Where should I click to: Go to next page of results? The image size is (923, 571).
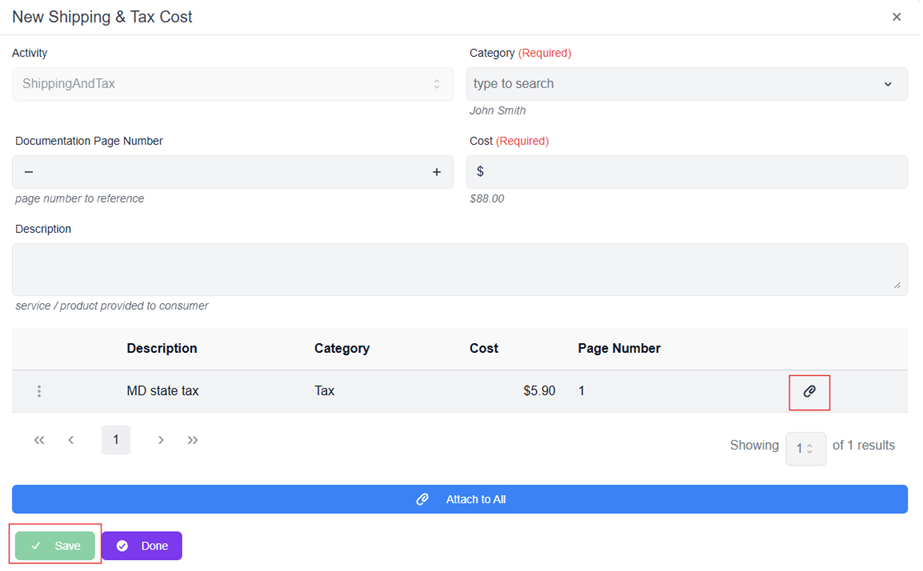click(x=161, y=440)
